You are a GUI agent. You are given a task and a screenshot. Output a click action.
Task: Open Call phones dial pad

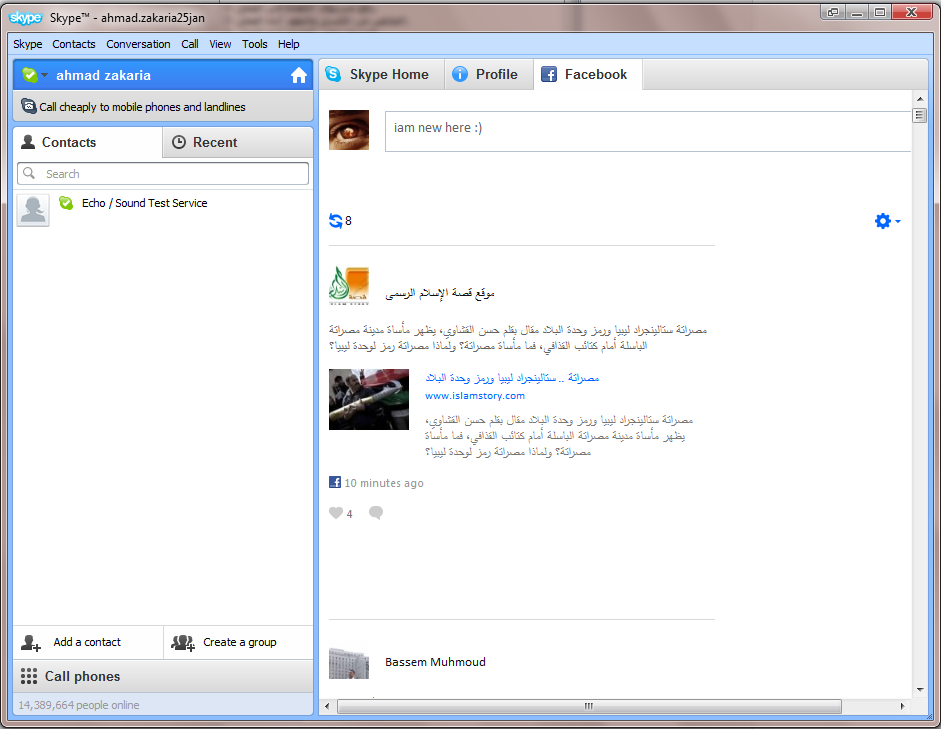tap(163, 676)
